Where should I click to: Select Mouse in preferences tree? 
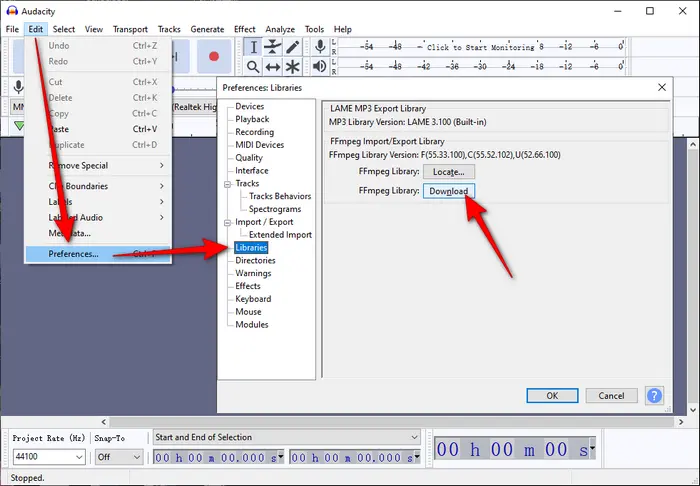click(x=248, y=312)
